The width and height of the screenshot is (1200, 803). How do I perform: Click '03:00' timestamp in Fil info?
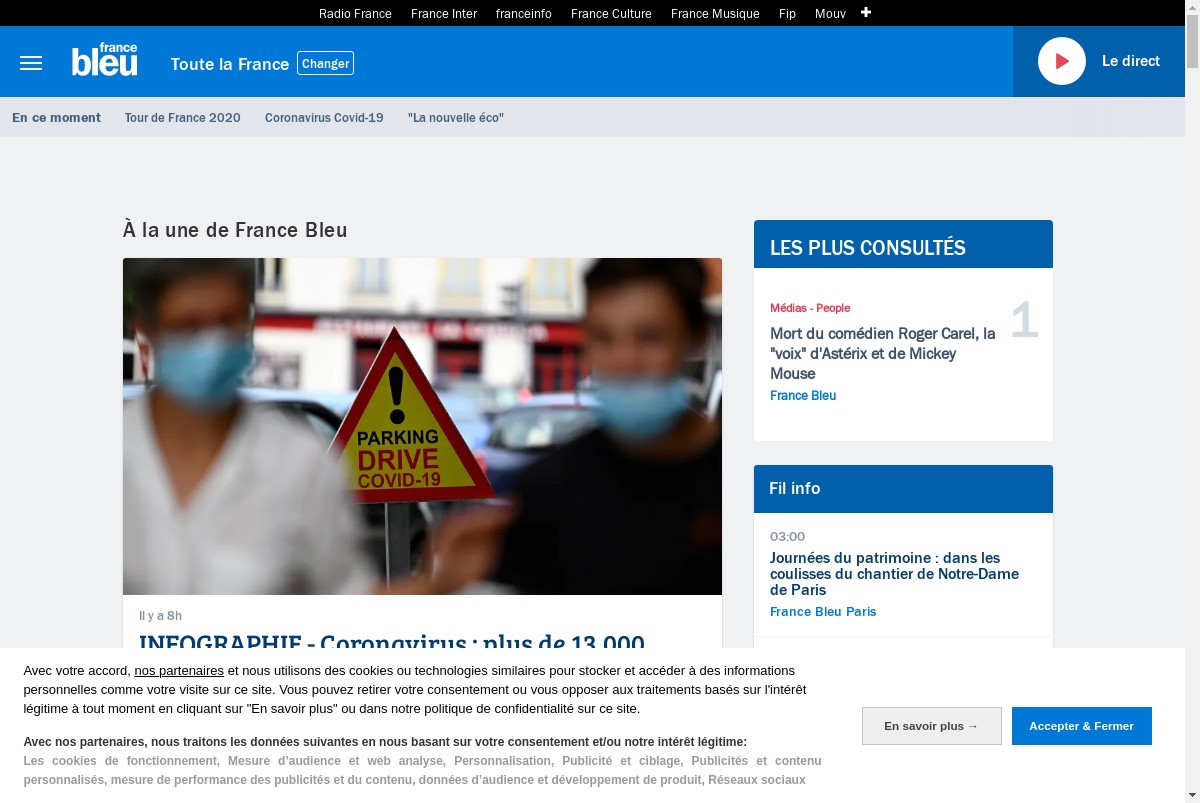pyautogui.click(x=787, y=537)
